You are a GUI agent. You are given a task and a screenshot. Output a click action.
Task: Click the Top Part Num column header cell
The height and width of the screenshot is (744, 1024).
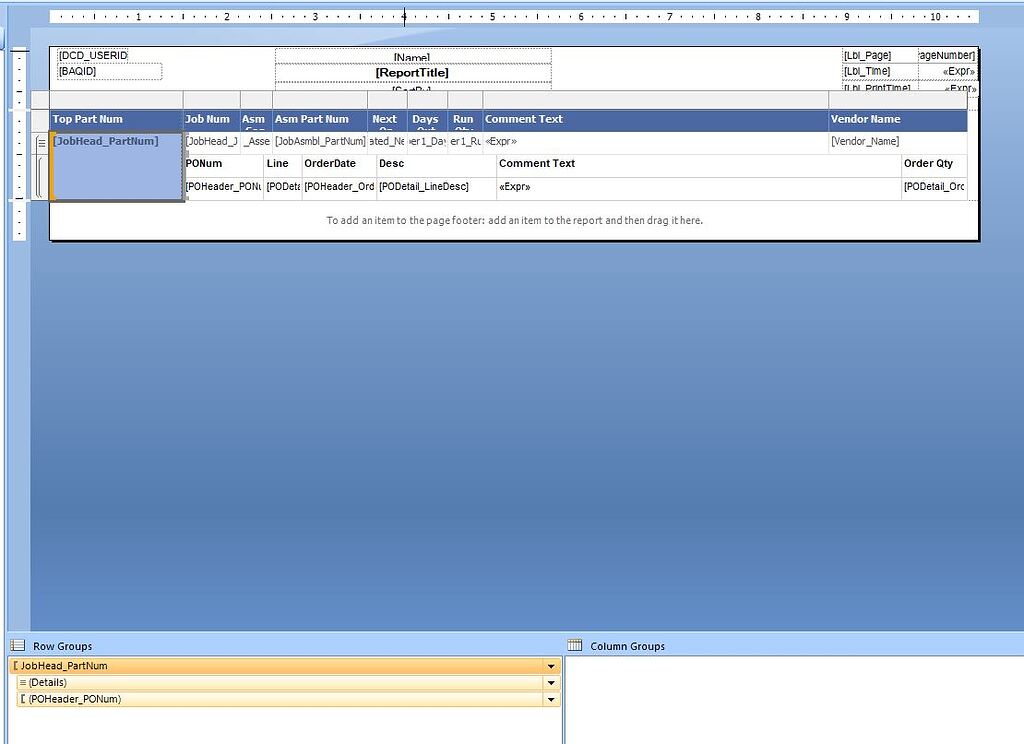pos(113,119)
